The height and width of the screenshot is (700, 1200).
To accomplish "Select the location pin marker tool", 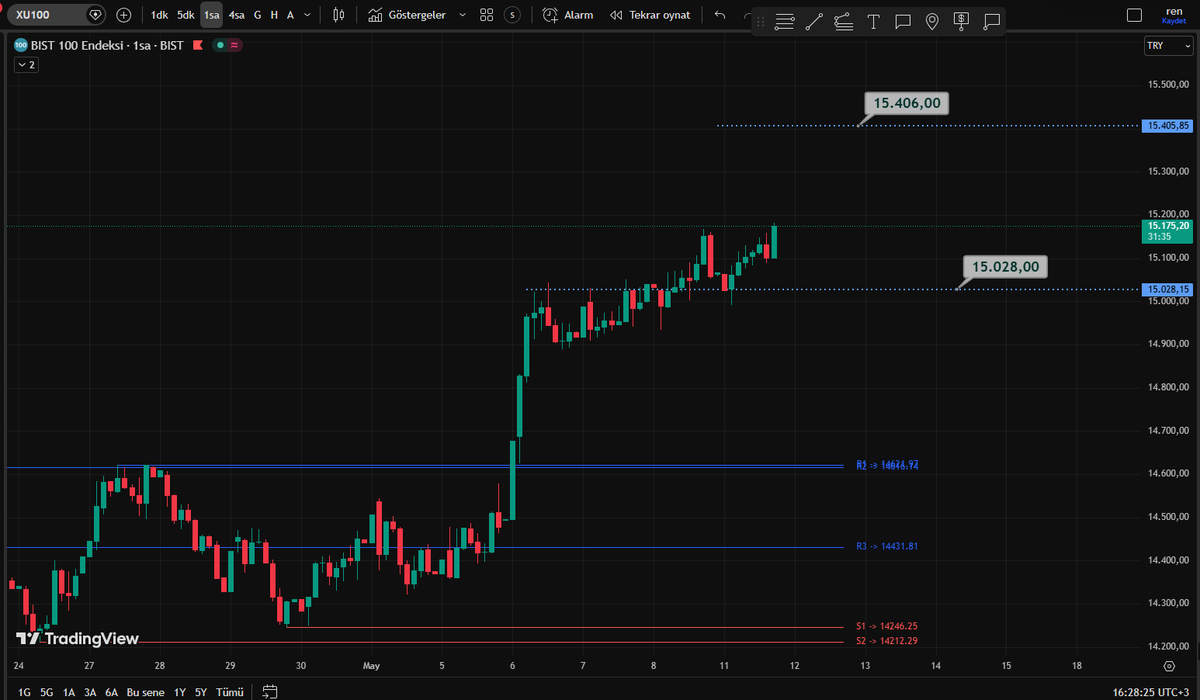I will [x=932, y=21].
